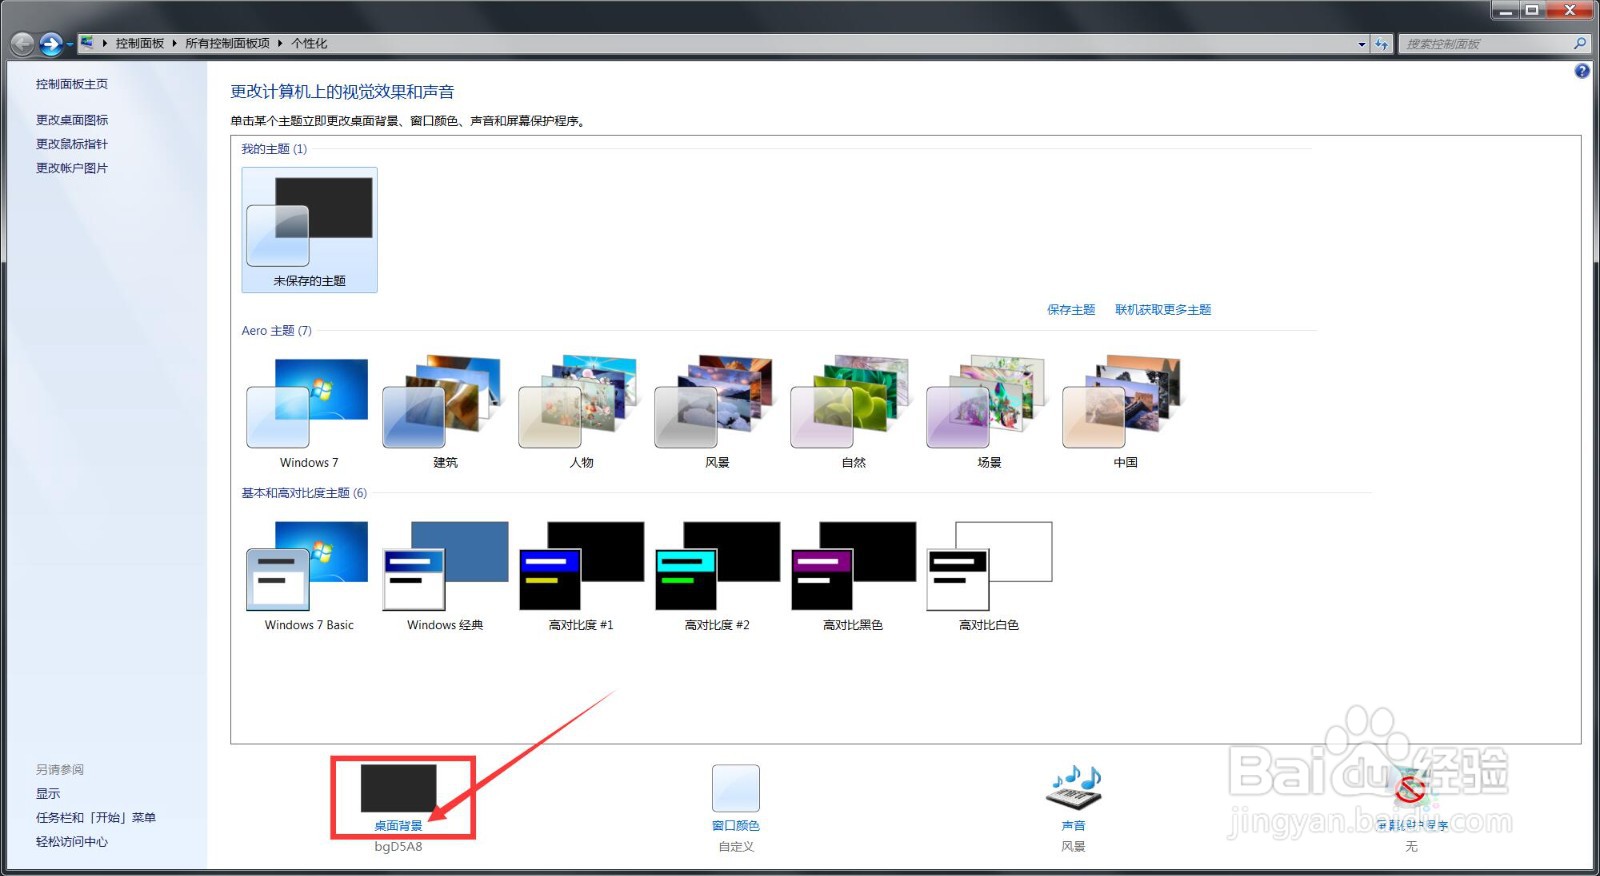
Task: Open 窗口颜色 window color settings
Action: (x=736, y=788)
